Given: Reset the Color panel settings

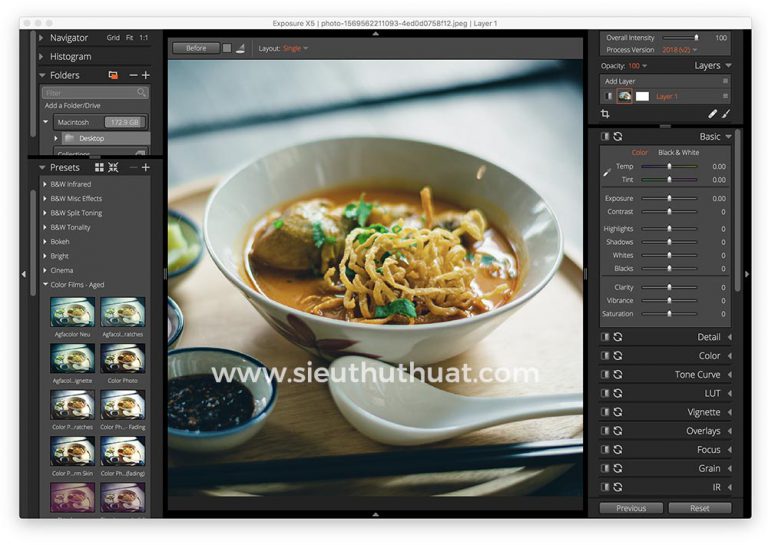Looking at the screenshot, I should (618, 355).
